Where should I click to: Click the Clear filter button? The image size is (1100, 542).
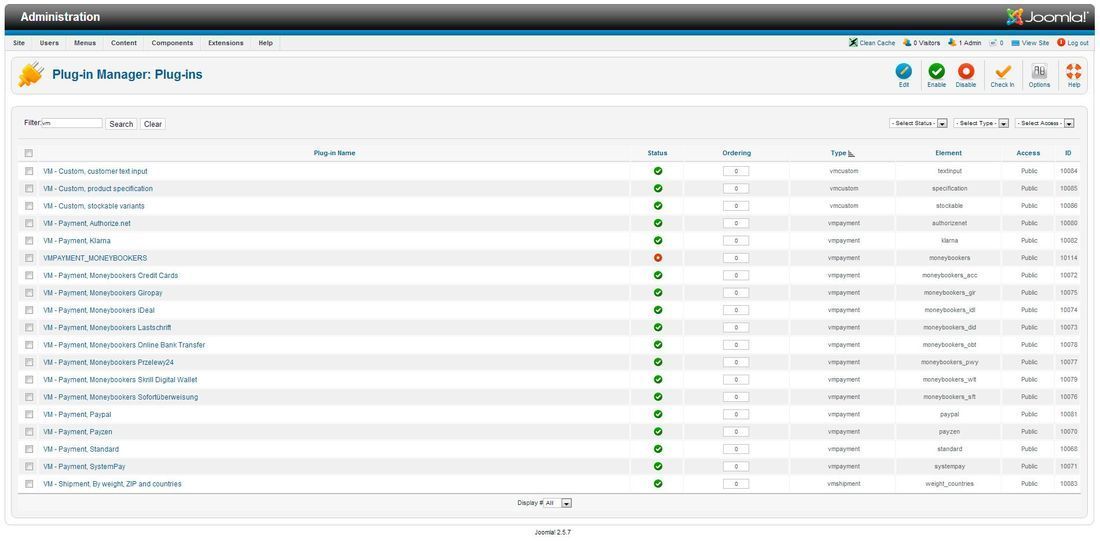pos(153,124)
